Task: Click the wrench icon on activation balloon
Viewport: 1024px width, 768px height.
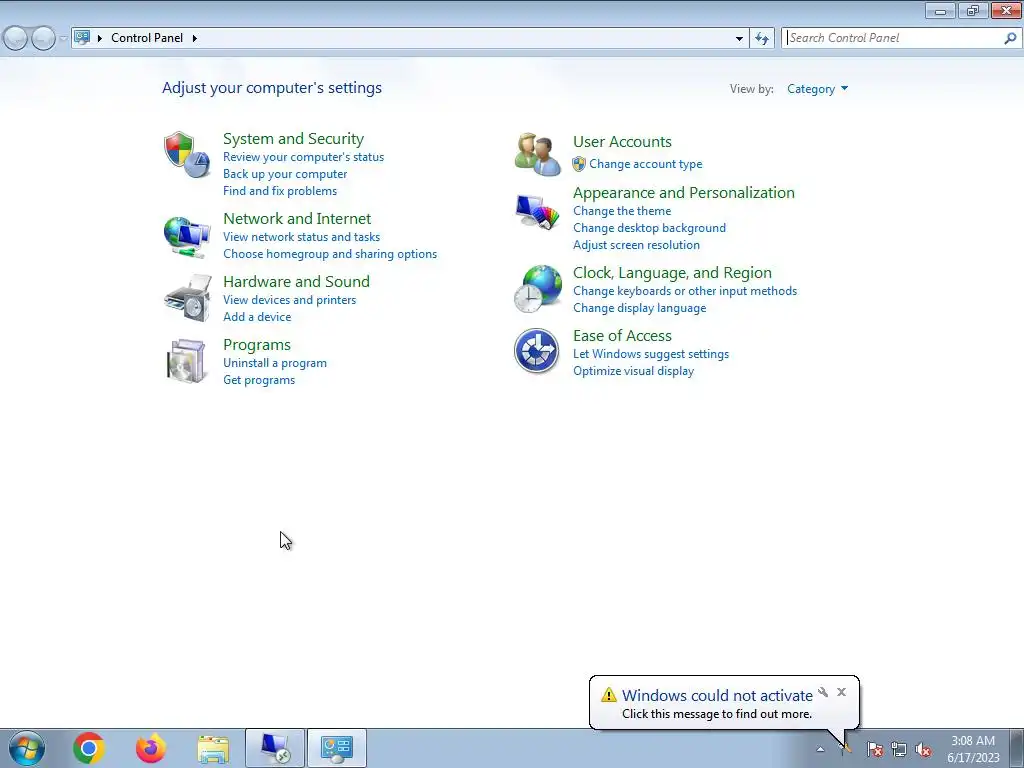Action: click(x=823, y=692)
